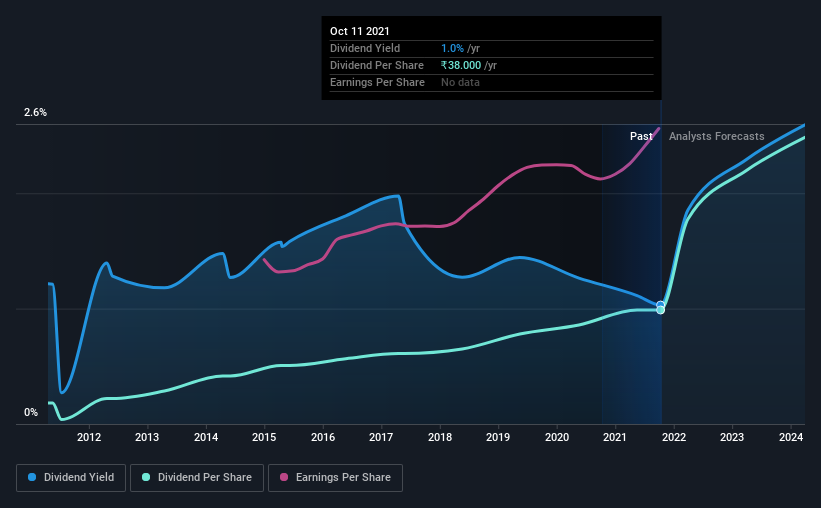Toggle the Dividend Yield legend button
The height and width of the screenshot is (508, 821).
click(x=71, y=478)
